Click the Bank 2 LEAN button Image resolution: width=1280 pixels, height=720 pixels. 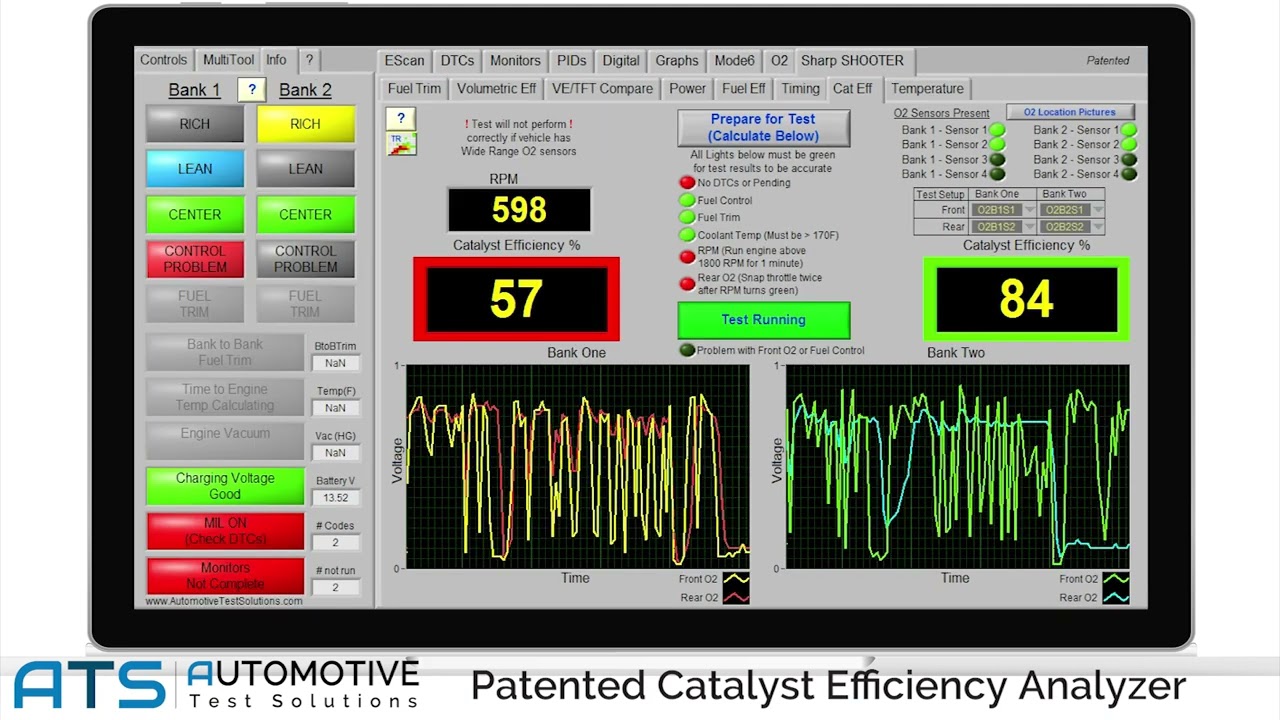(305, 169)
